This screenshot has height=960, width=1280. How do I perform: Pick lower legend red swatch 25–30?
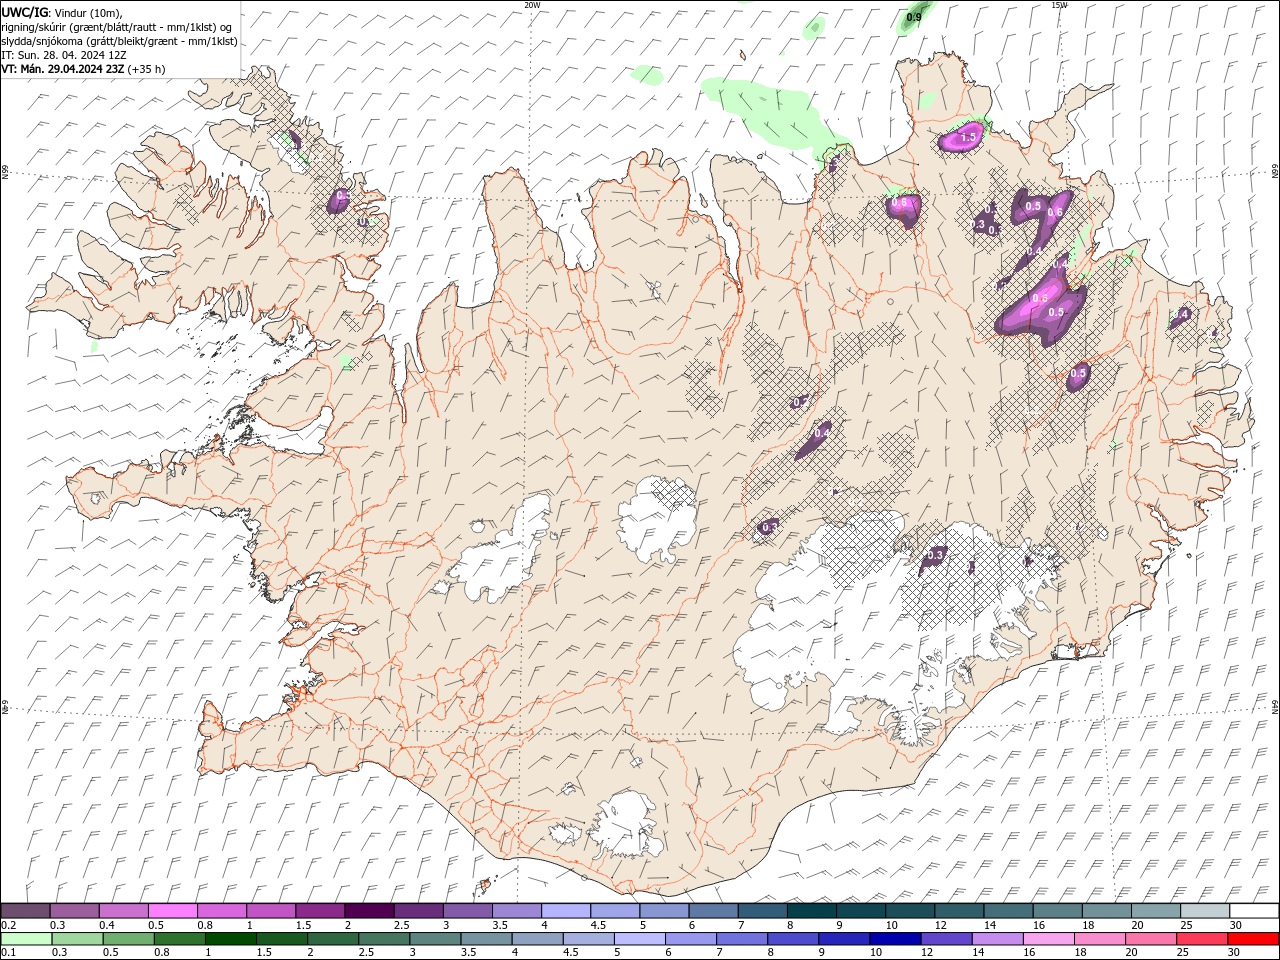tap(1202, 939)
